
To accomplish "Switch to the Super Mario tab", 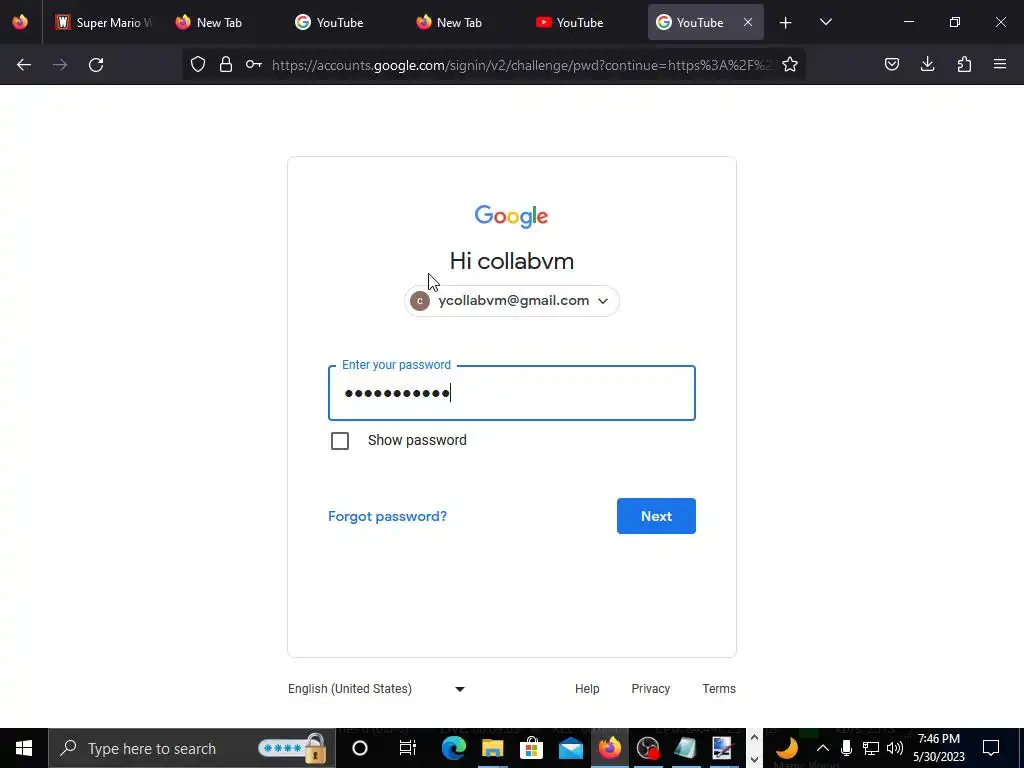I will point(104,22).
